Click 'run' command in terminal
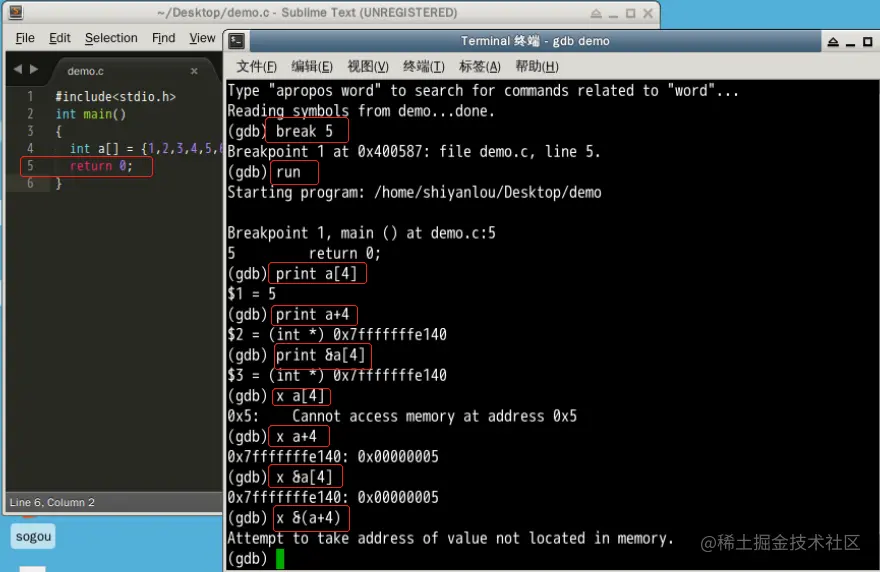The height and width of the screenshot is (572, 880). pos(288,172)
